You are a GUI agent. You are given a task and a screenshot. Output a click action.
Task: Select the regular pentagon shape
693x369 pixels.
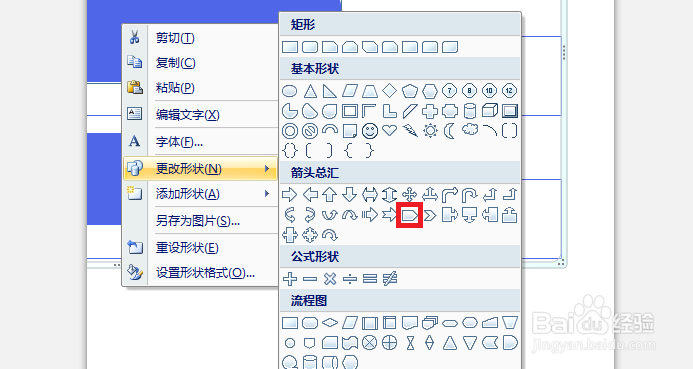tap(410, 91)
